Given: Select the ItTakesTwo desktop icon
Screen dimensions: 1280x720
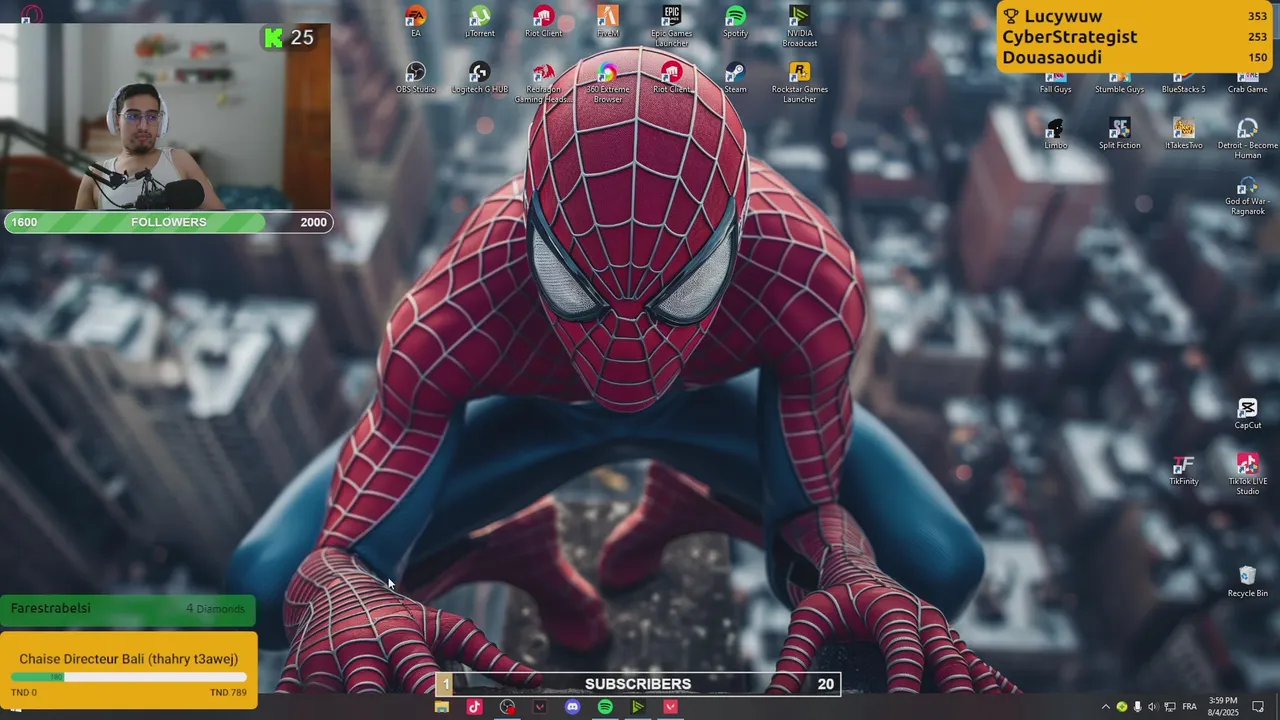Looking at the screenshot, I should (1183, 134).
